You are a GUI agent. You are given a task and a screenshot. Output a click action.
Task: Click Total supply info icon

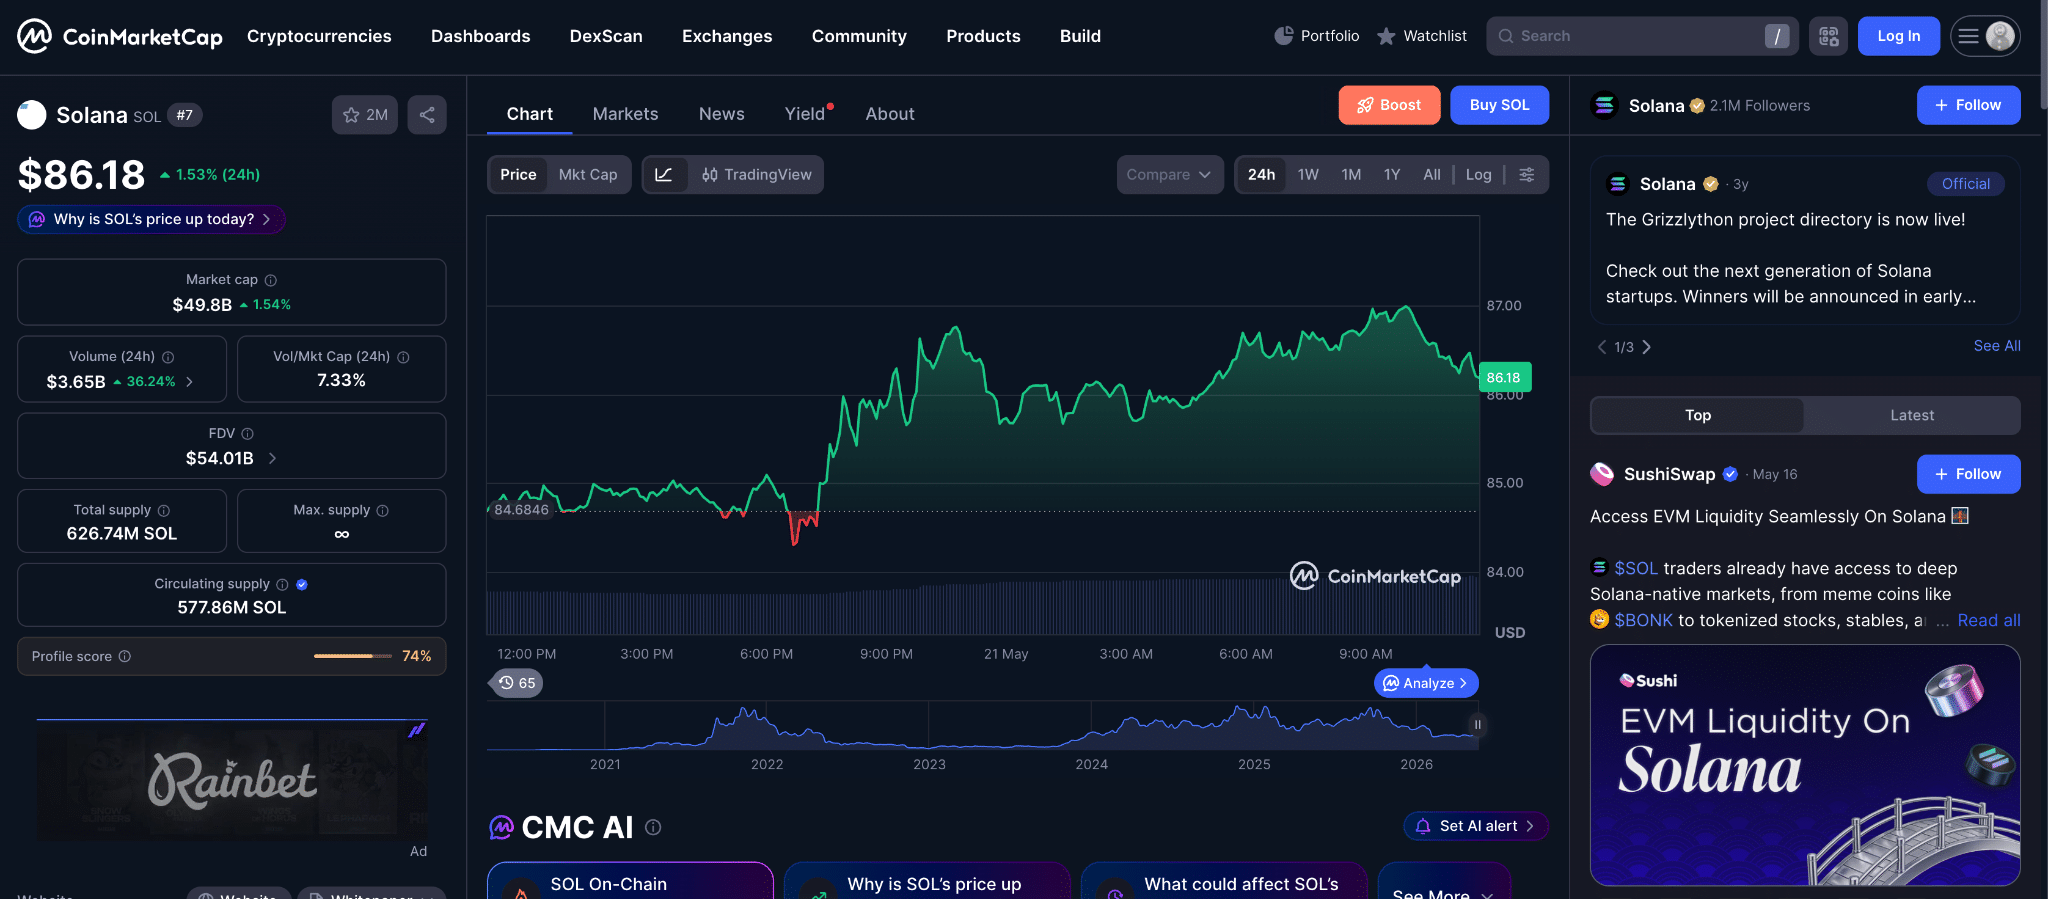(x=164, y=510)
